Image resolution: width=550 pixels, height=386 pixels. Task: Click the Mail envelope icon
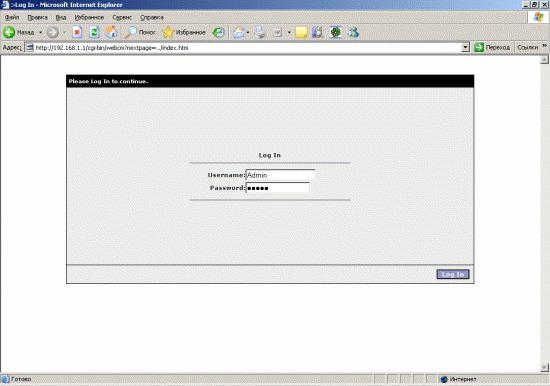[x=239, y=32]
